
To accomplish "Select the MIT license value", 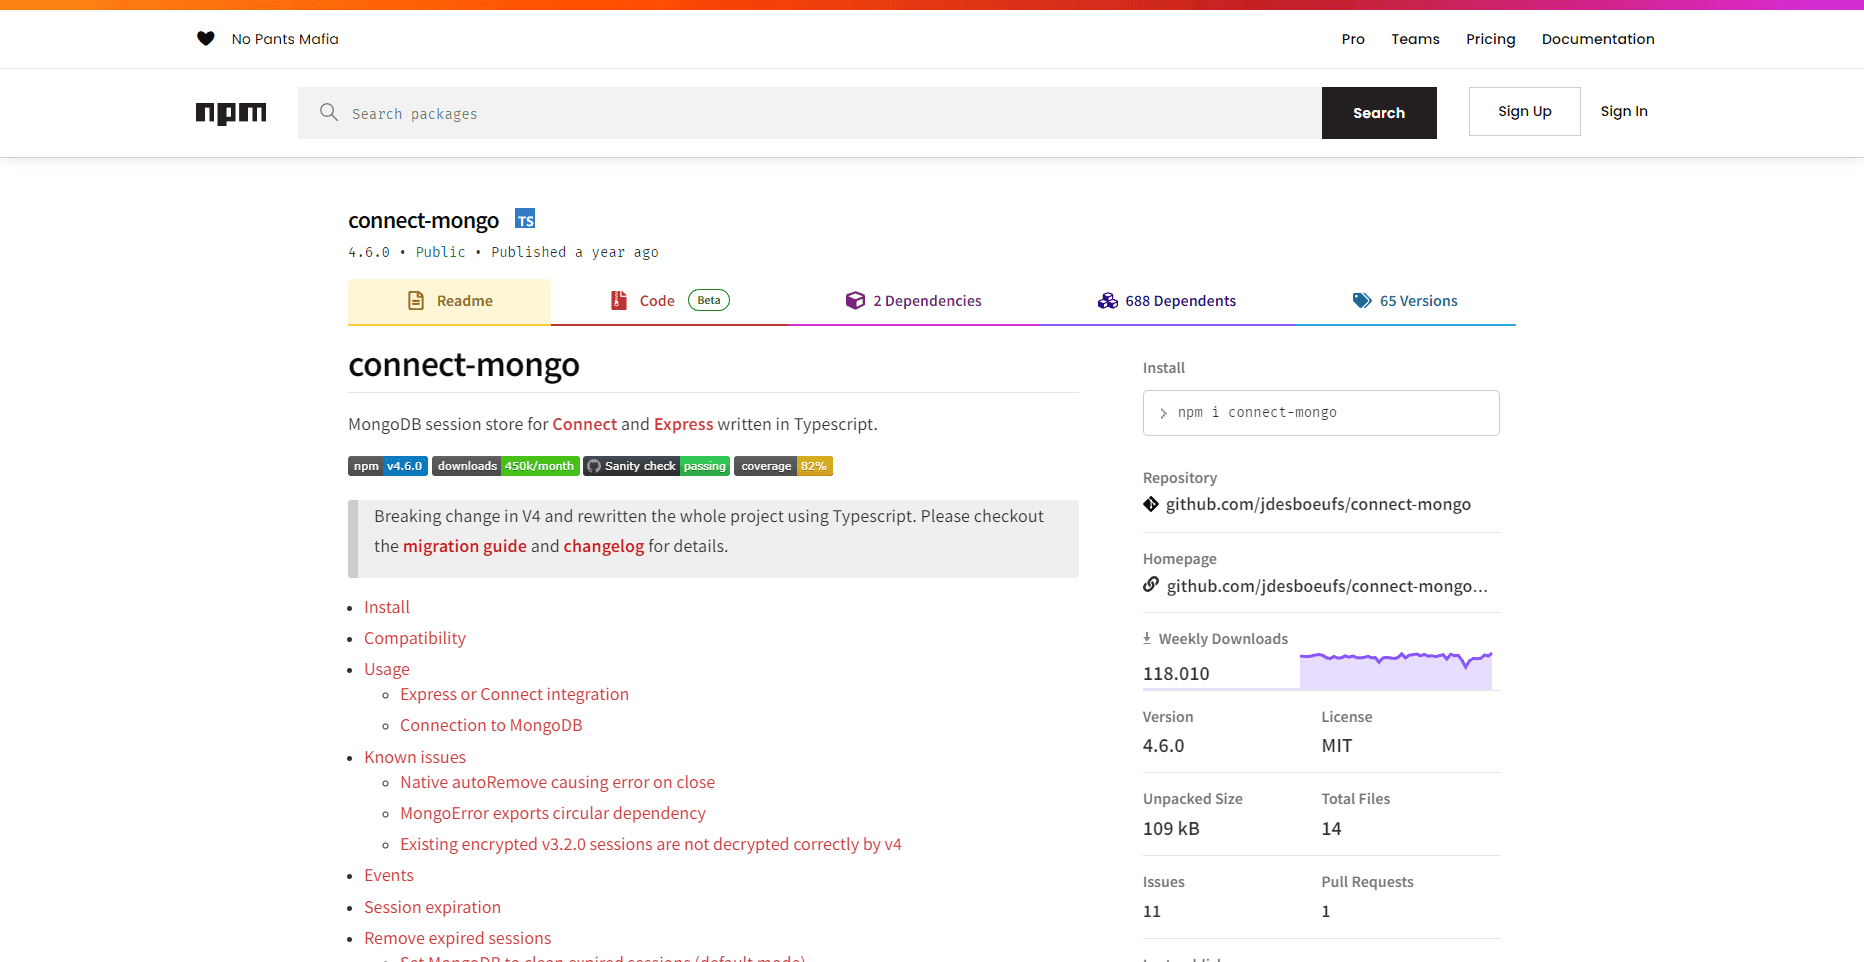I will pos(1337,745).
